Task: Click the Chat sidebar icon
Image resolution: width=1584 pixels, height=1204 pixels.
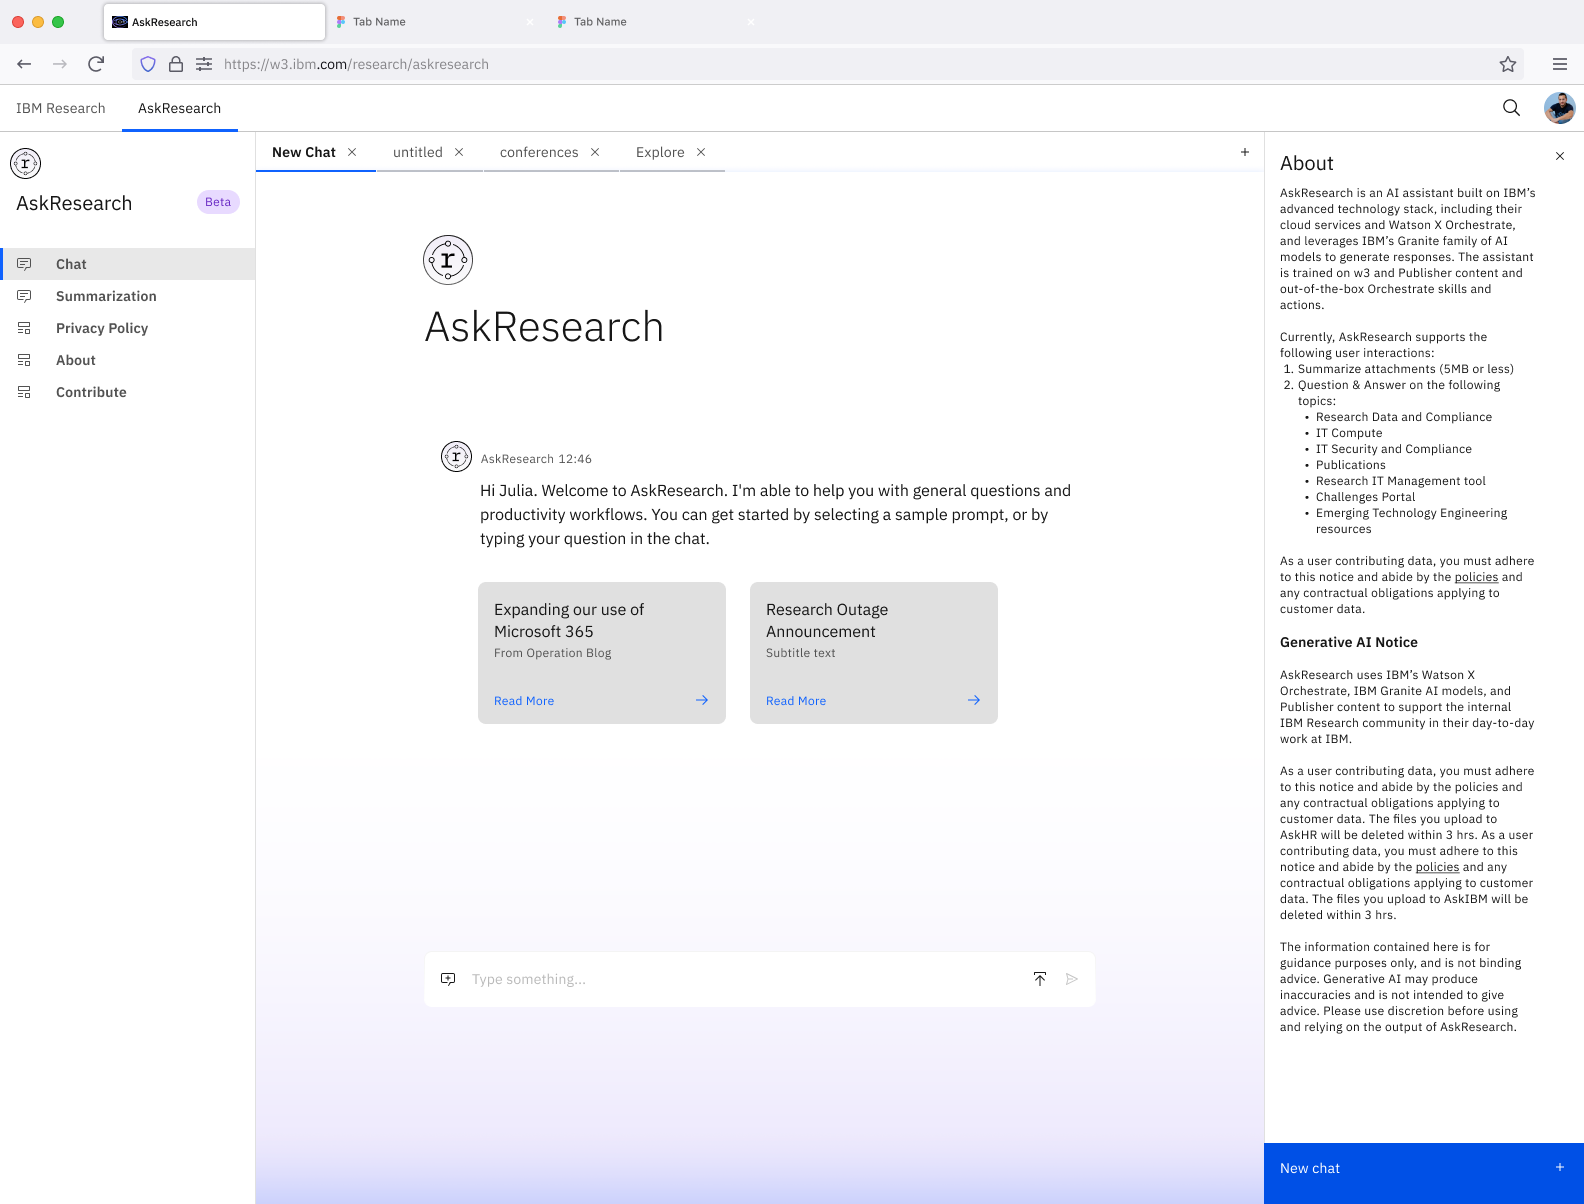Action: (x=24, y=264)
